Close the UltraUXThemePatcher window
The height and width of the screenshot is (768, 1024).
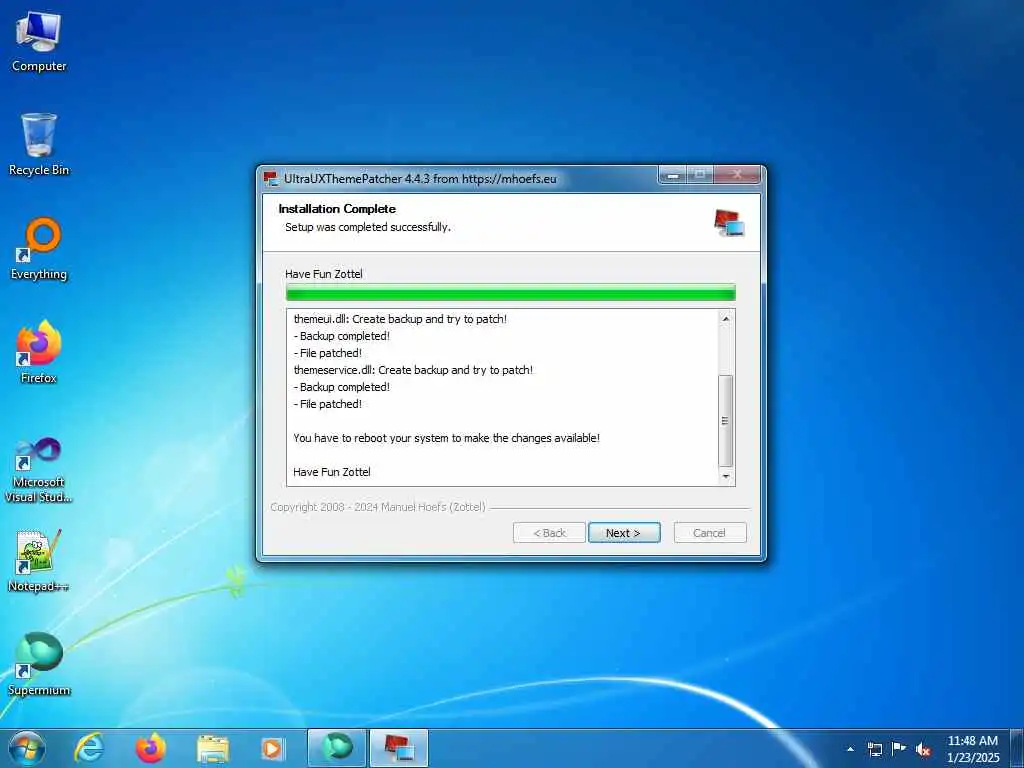[x=737, y=174]
